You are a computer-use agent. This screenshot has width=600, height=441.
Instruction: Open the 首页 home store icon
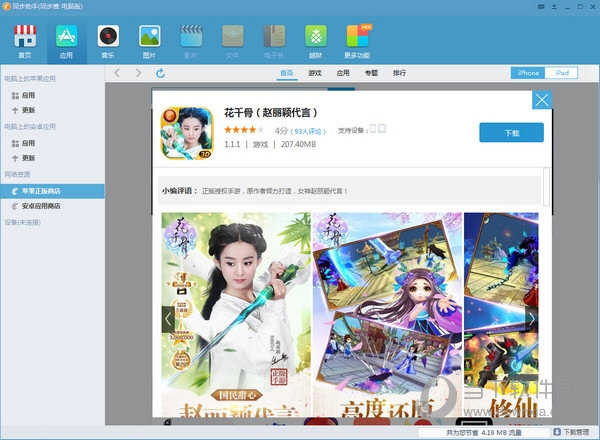click(25, 41)
